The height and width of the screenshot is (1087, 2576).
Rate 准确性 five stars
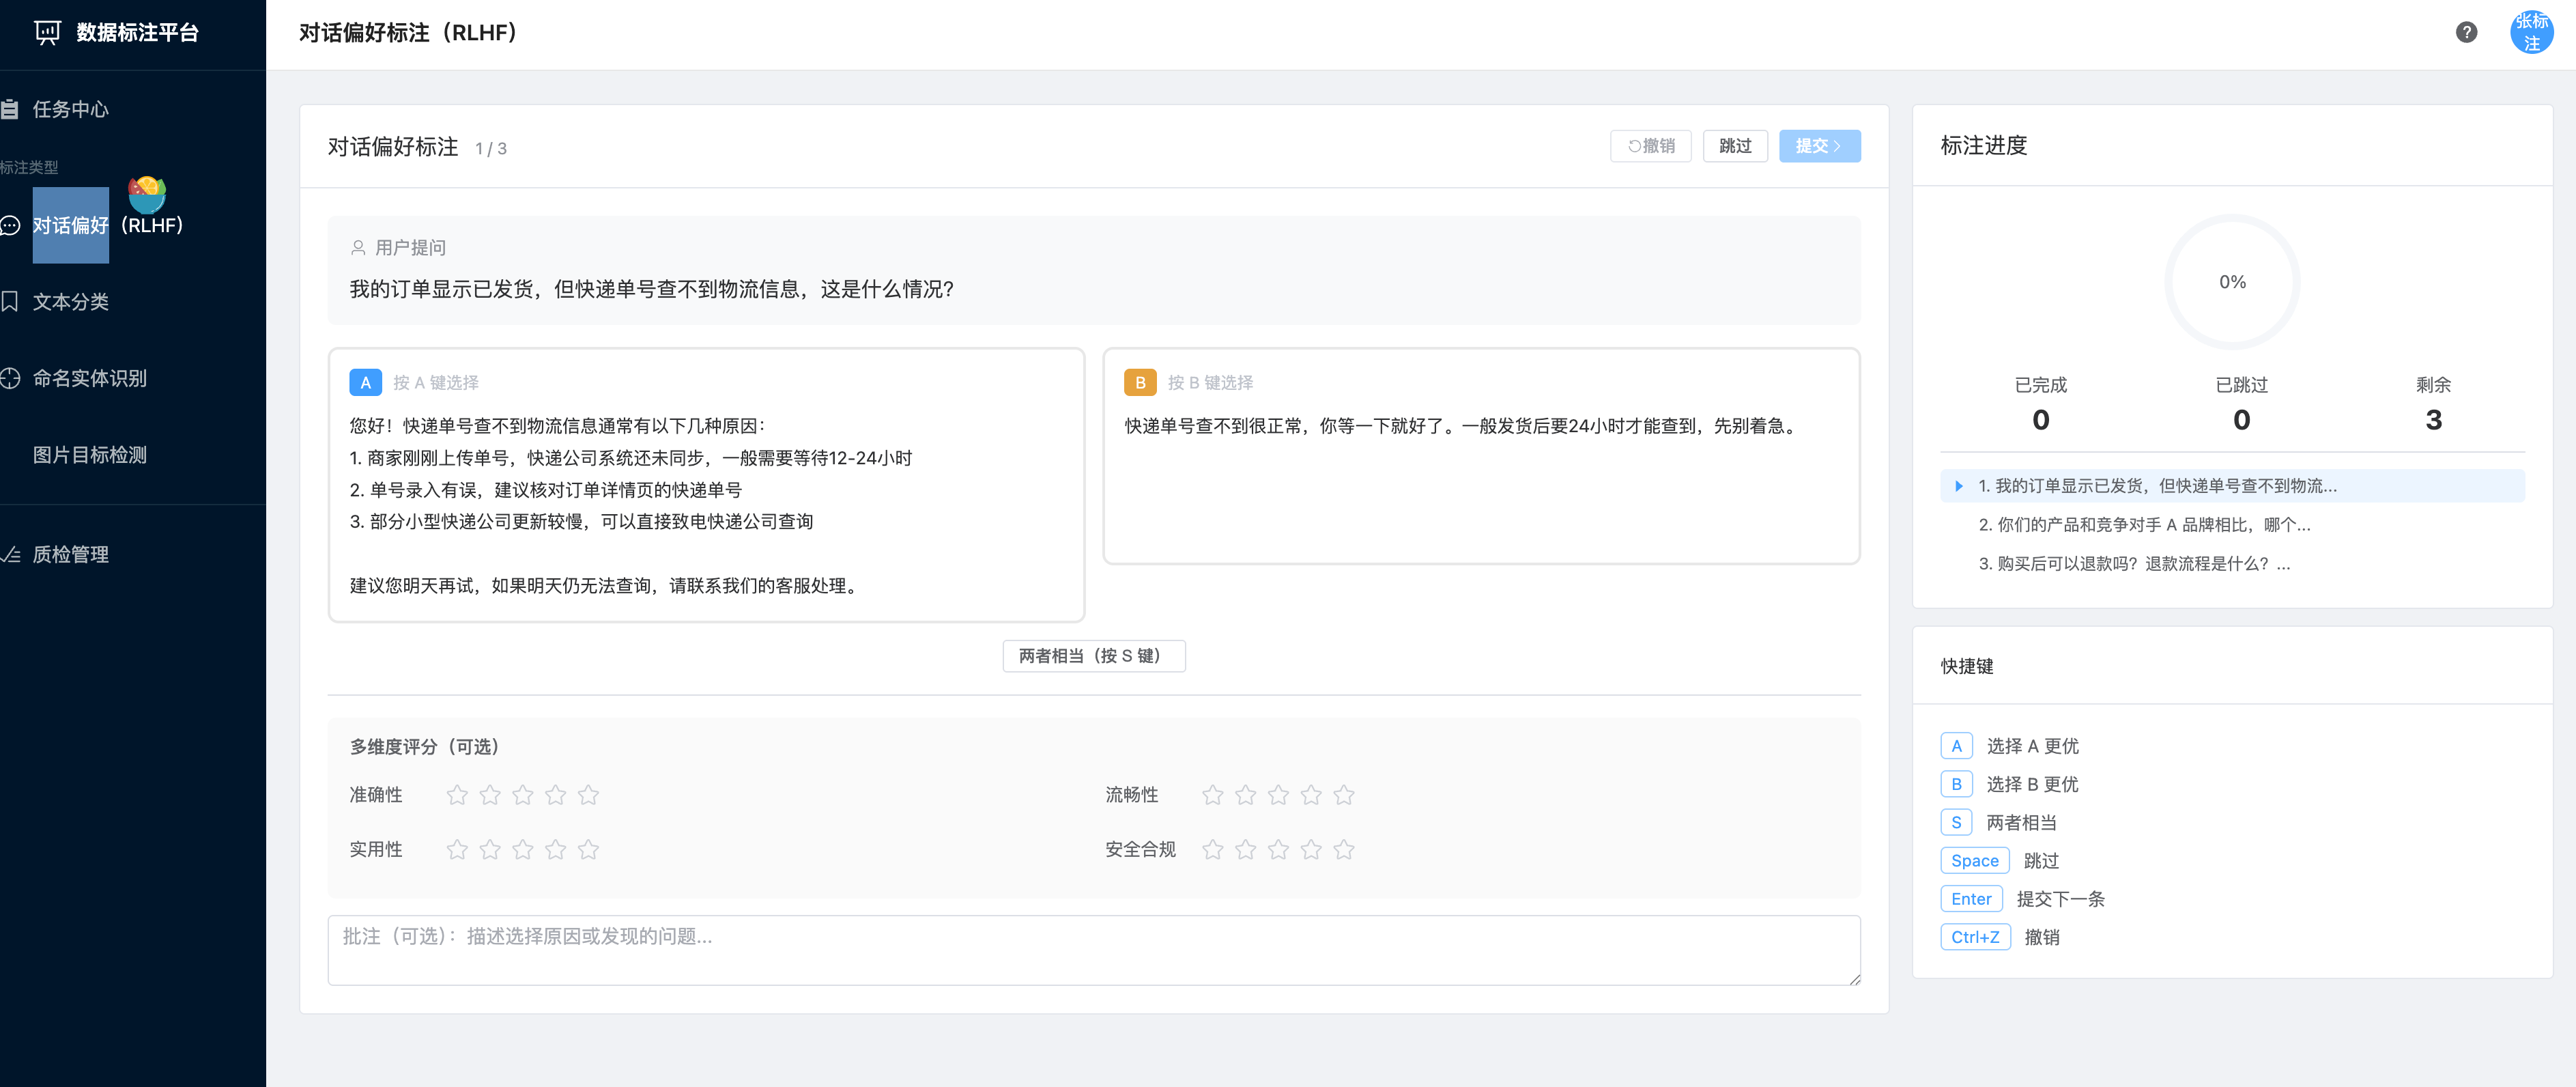(x=588, y=795)
